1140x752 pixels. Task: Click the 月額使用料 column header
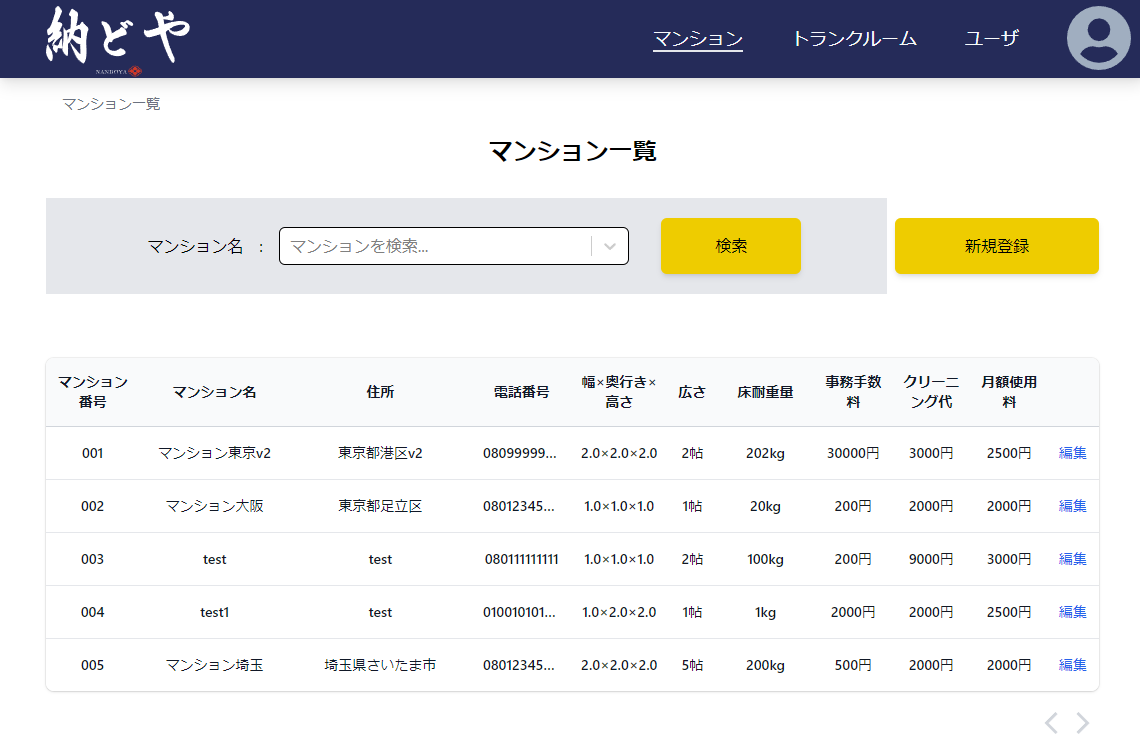coord(1008,392)
